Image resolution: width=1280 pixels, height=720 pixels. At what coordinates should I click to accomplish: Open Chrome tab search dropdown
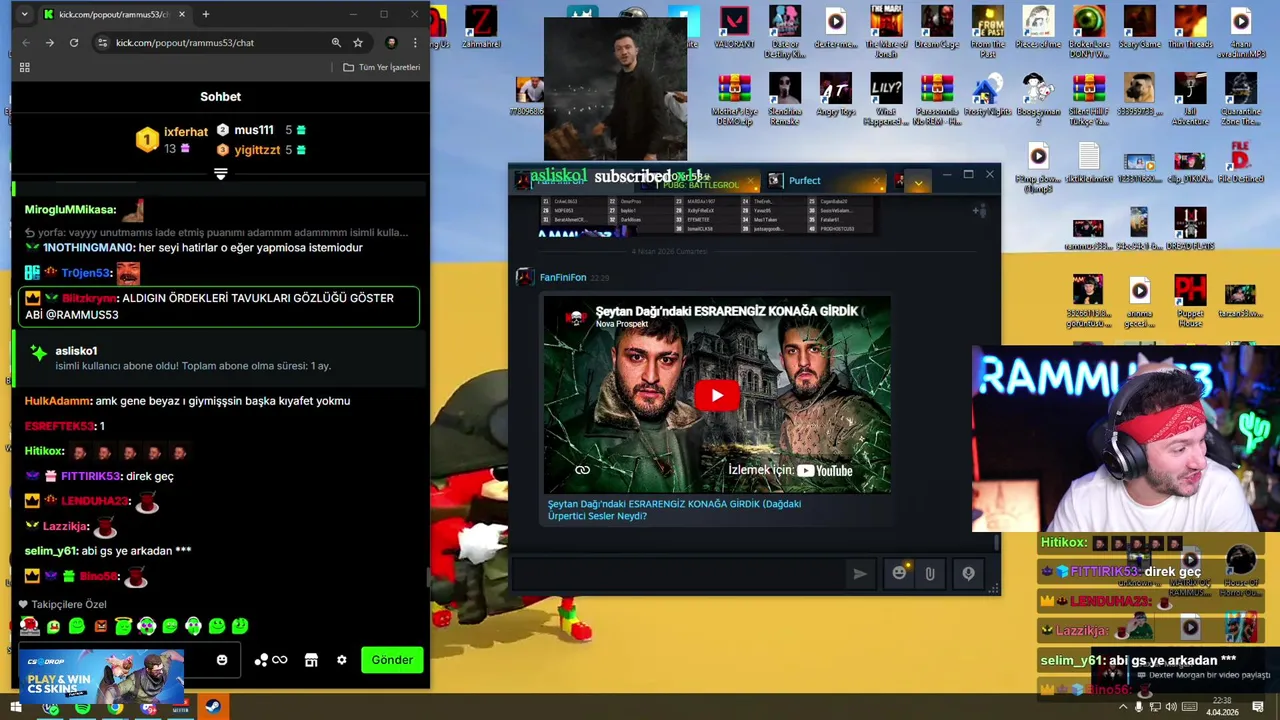pos(24,14)
